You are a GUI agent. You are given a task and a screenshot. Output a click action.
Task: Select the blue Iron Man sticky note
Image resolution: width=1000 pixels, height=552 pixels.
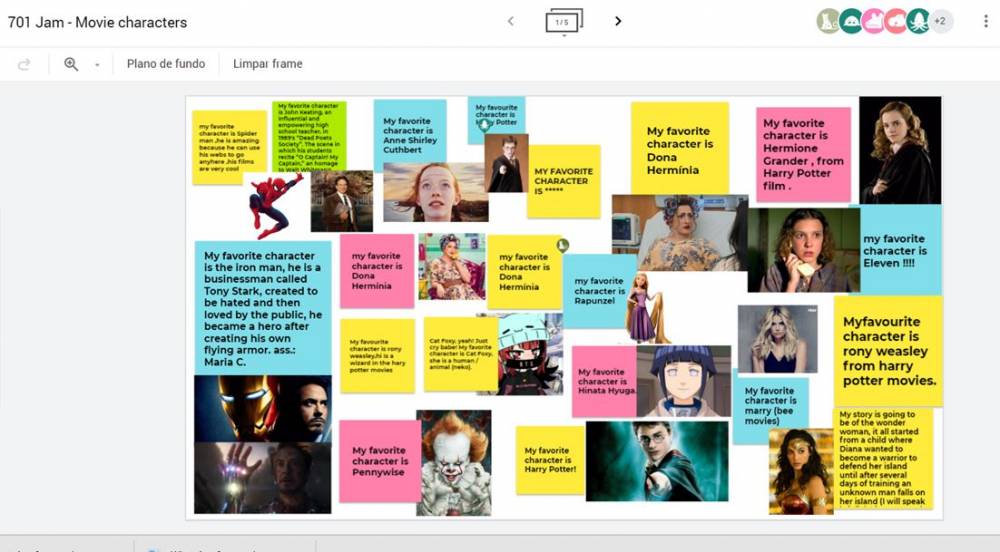click(262, 308)
